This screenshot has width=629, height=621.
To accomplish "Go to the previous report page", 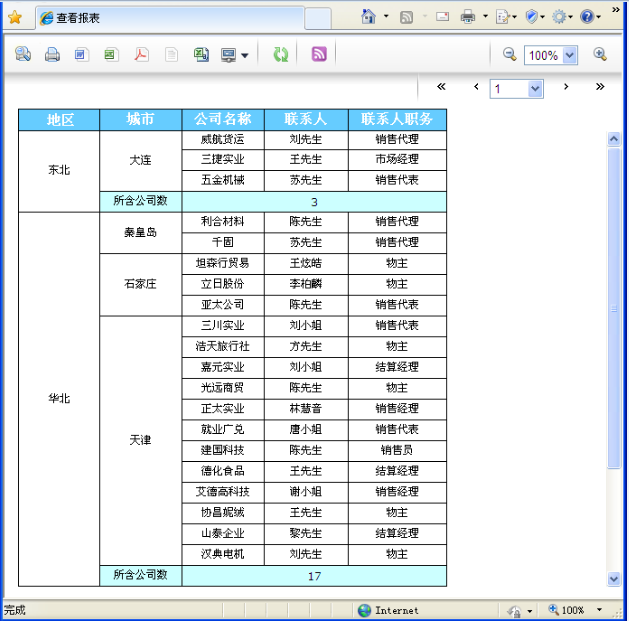I will pyautogui.click(x=476, y=86).
